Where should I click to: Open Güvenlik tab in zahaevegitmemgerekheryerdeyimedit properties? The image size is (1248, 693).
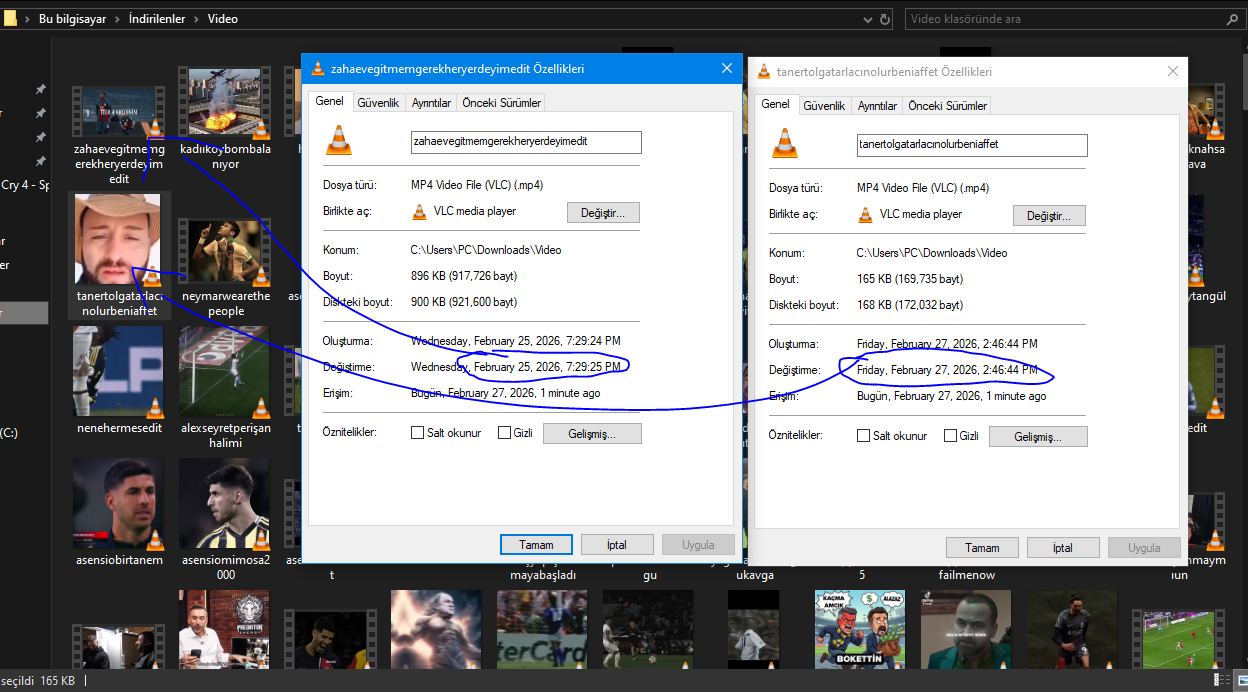(379, 102)
